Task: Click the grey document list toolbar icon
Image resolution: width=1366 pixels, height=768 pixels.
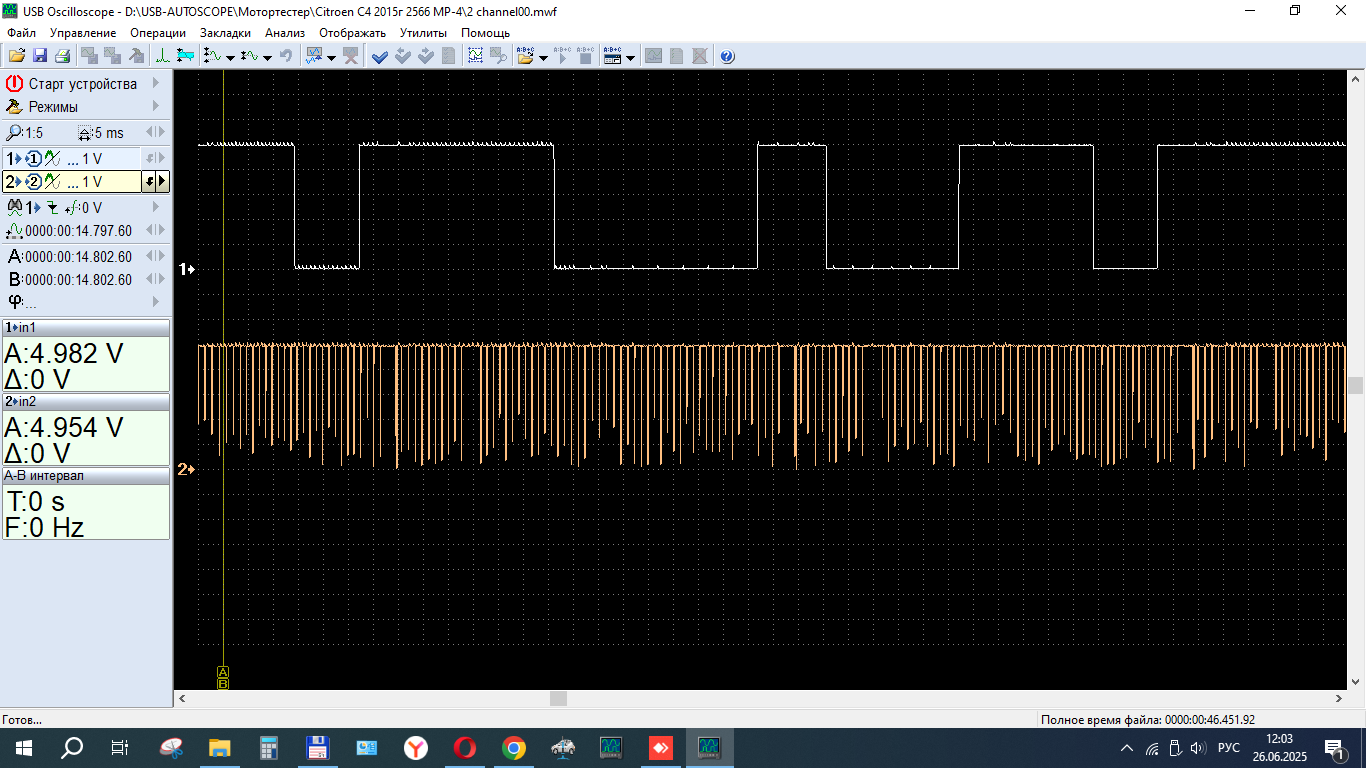Action: tap(448, 56)
